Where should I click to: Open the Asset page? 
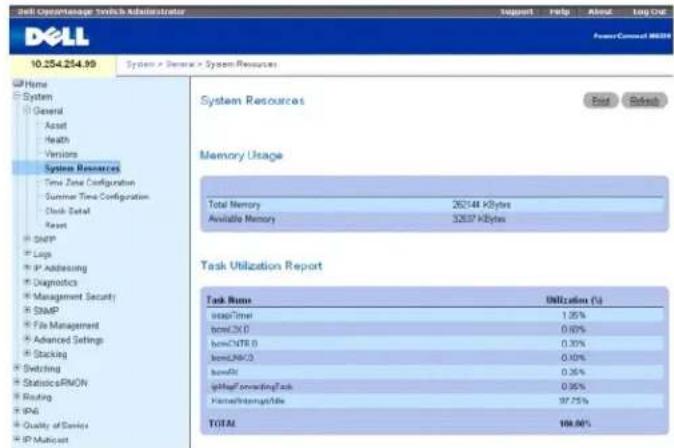(56, 126)
